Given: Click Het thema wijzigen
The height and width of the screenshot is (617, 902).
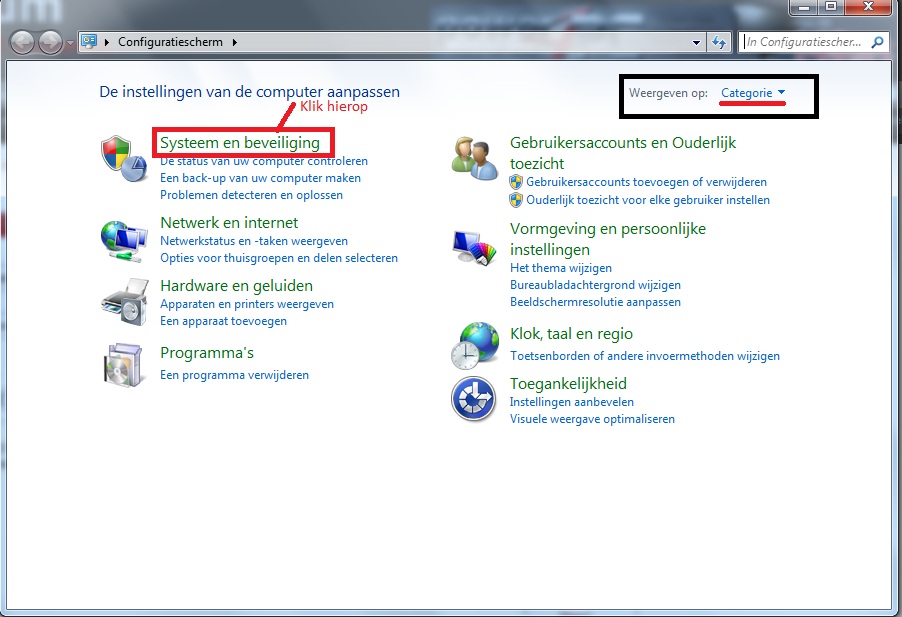Looking at the screenshot, I should point(561,268).
